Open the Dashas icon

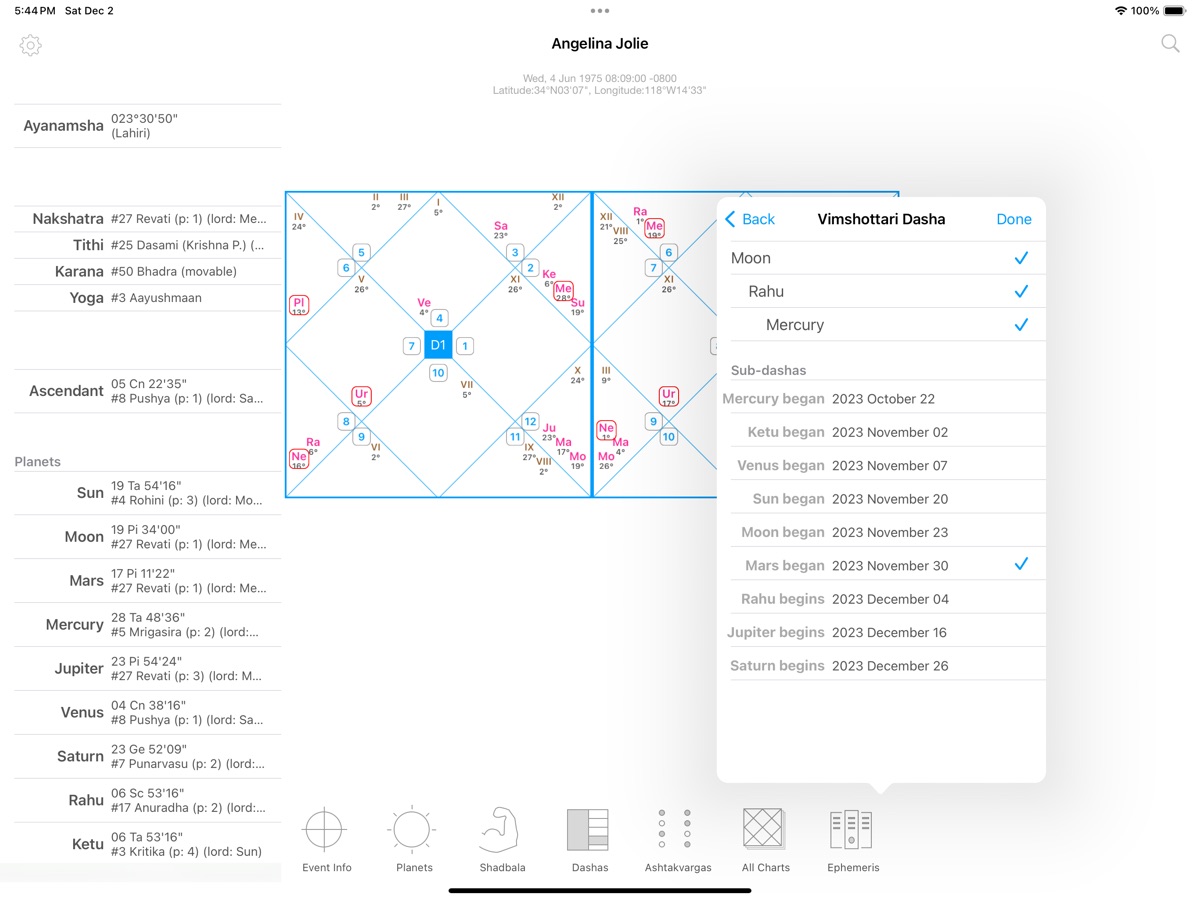(589, 840)
